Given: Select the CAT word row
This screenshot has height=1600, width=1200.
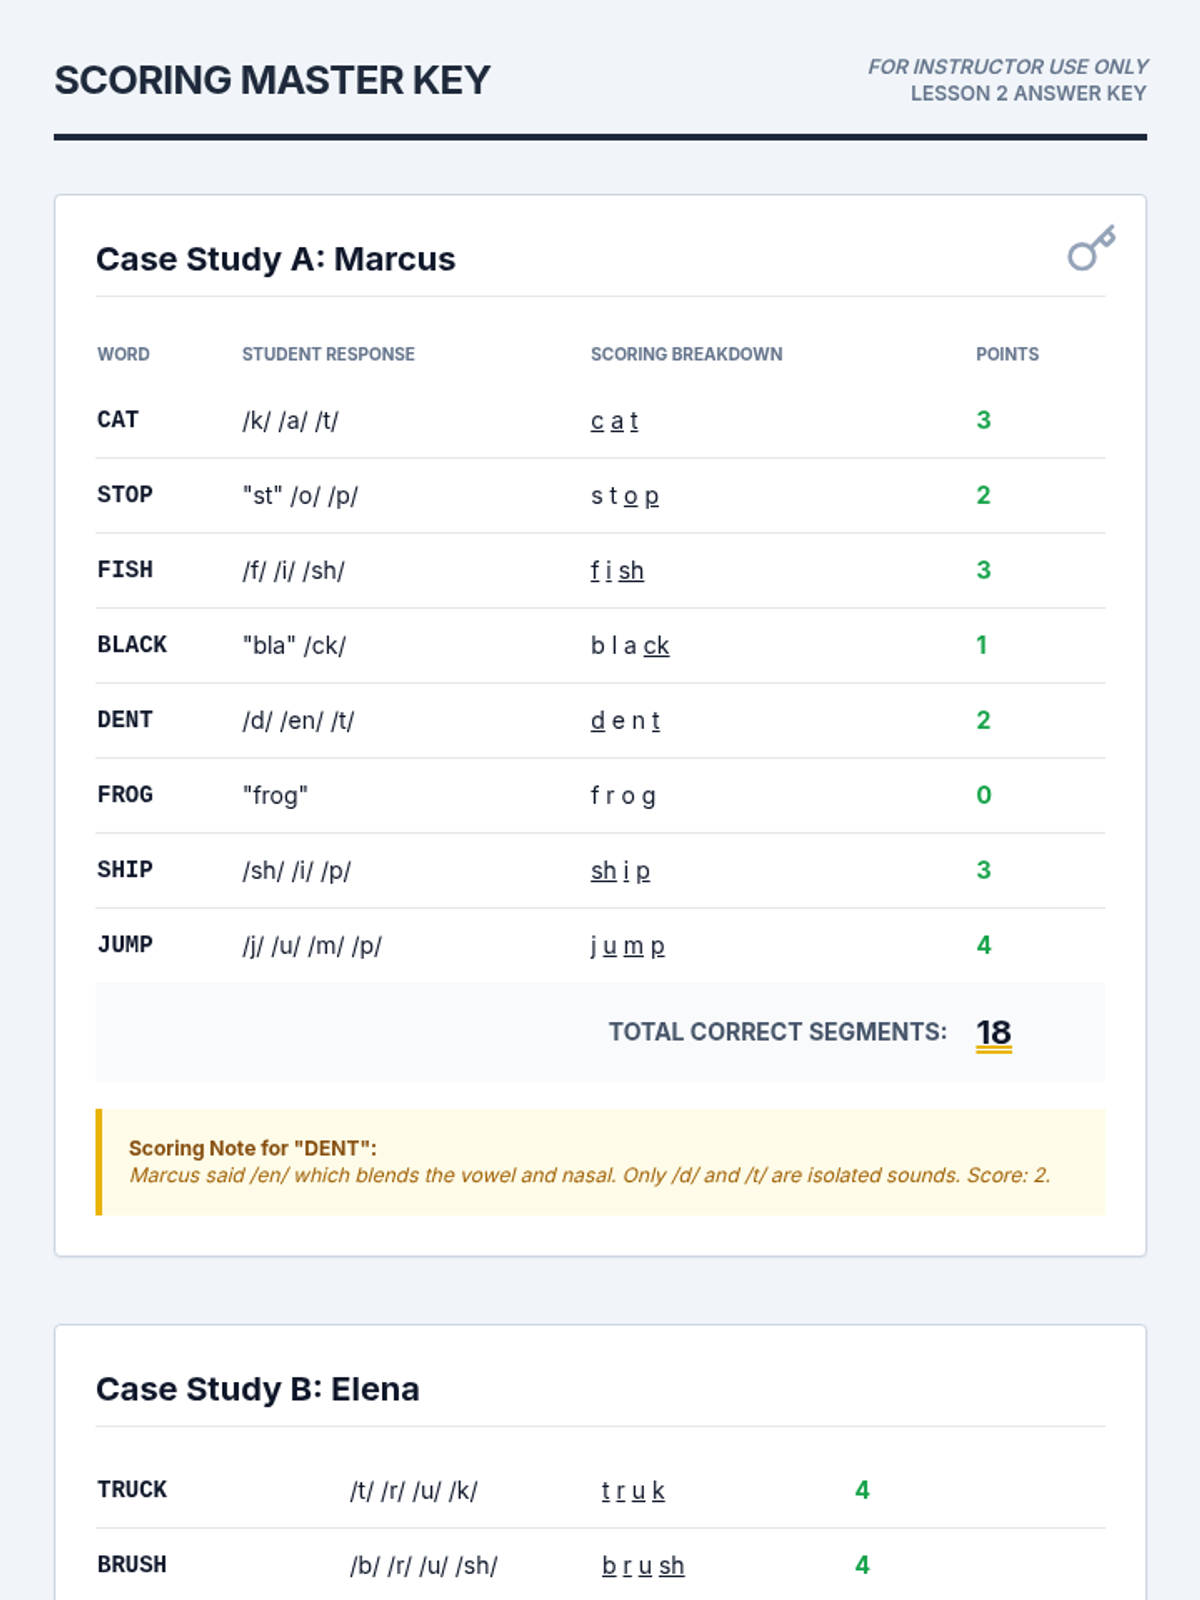Looking at the screenshot, I should (600, 421).
